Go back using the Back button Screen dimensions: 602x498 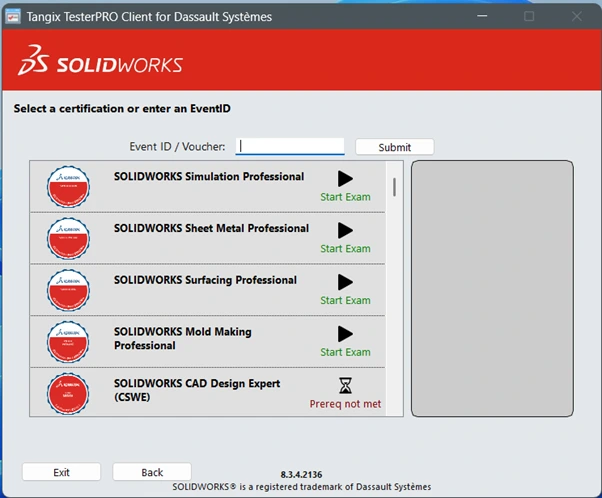pyautogui.click(x=152, y=472)
